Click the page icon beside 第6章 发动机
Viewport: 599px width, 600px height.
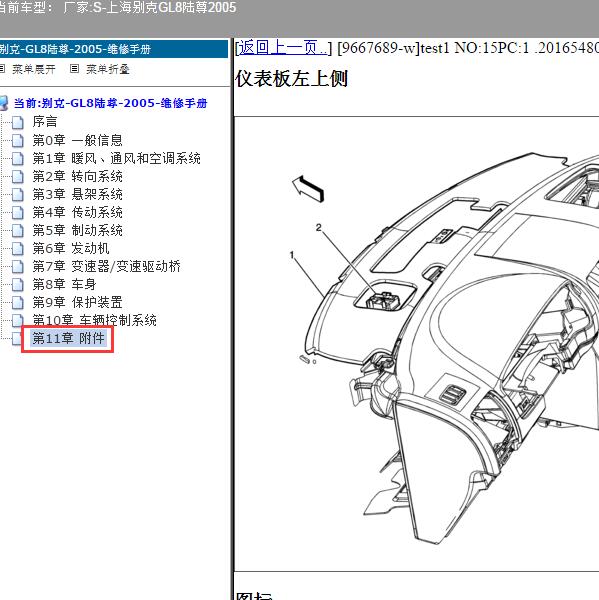[x=18, y=248]
